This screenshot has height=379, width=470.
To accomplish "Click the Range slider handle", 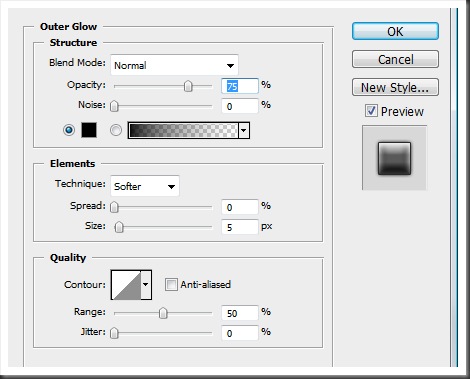I will pos(163,313).
